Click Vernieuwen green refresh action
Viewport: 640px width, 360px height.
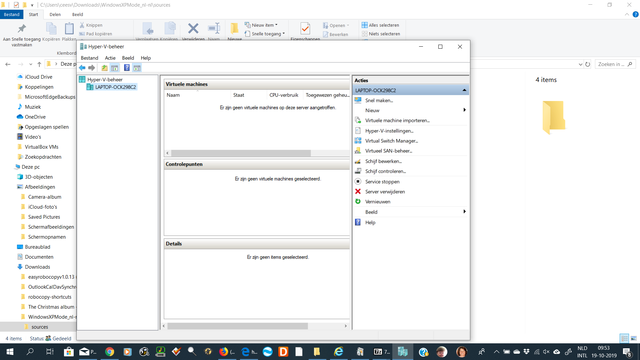pos(378,202)
